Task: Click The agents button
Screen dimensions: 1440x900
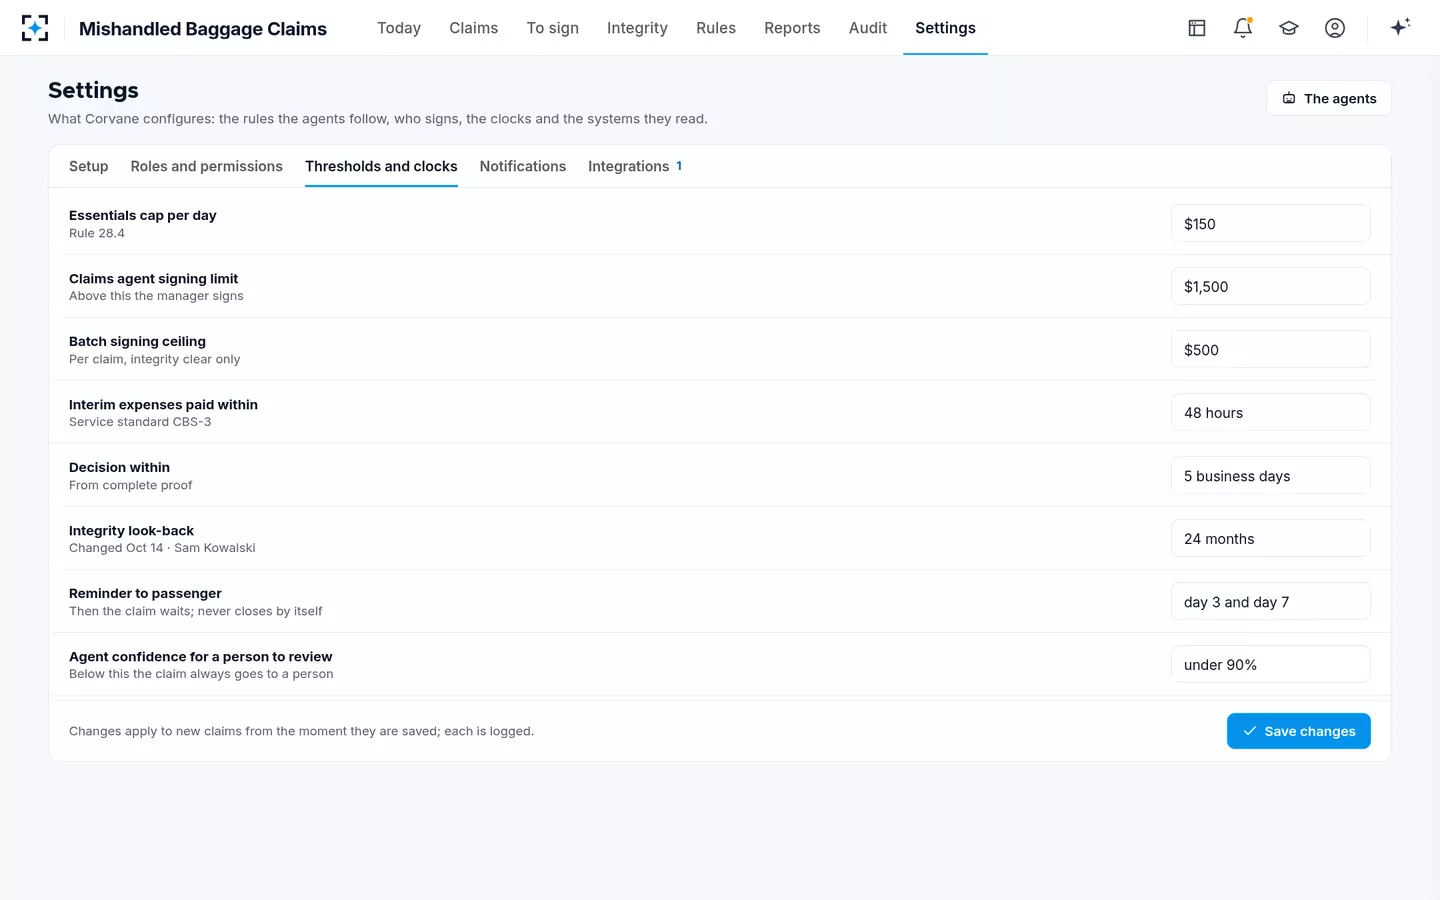Action: click(x=1329, y=98)
